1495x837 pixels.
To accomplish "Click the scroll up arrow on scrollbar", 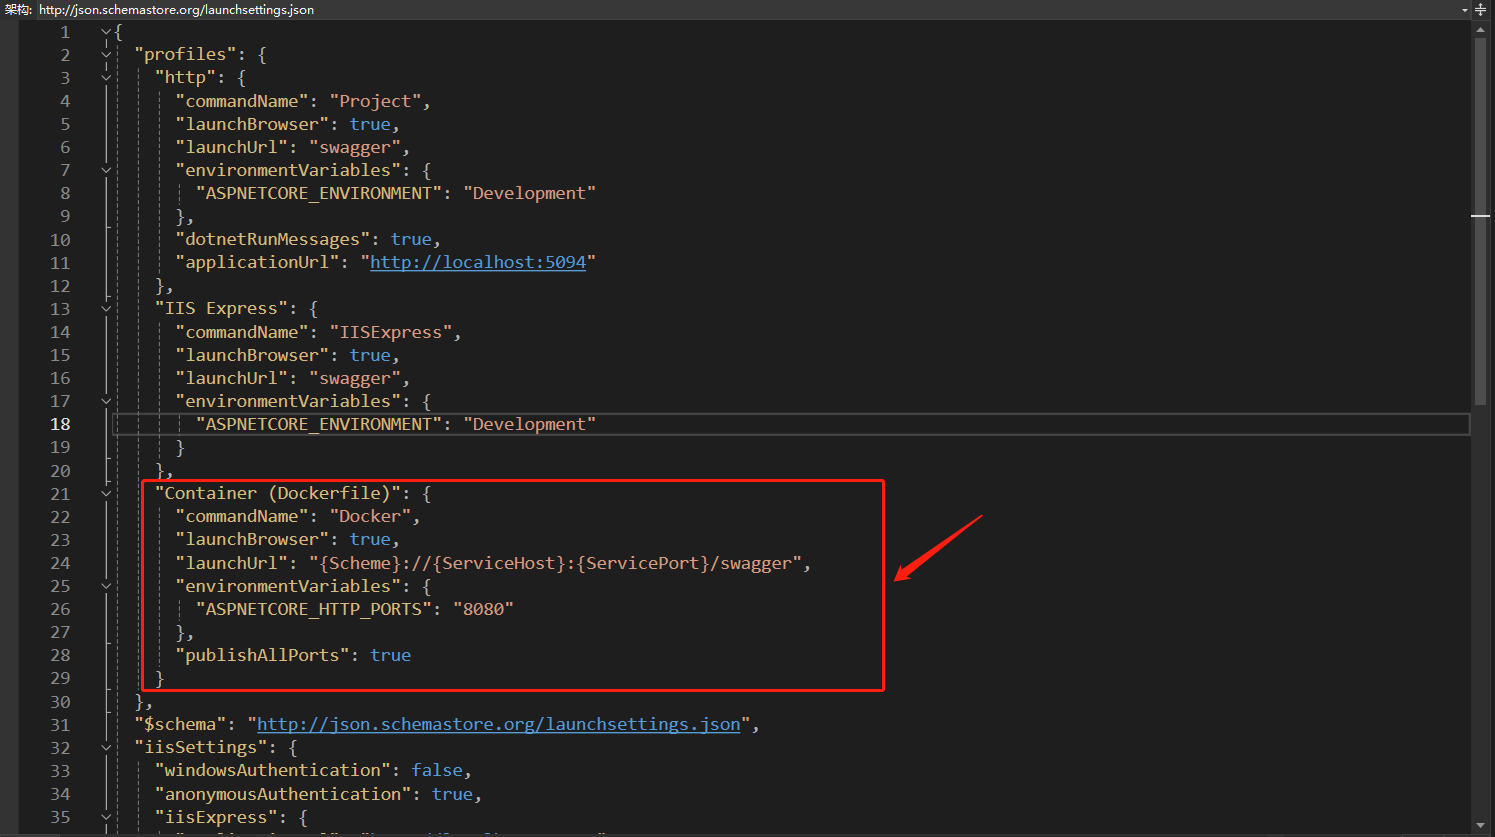I will pyautogui.click(x=1480, y=29).
